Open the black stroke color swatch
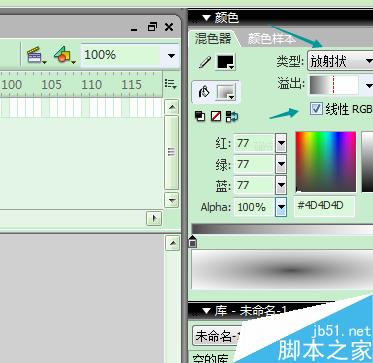The image size is (373, 363). pyautogui.click(x=226, y=62)
